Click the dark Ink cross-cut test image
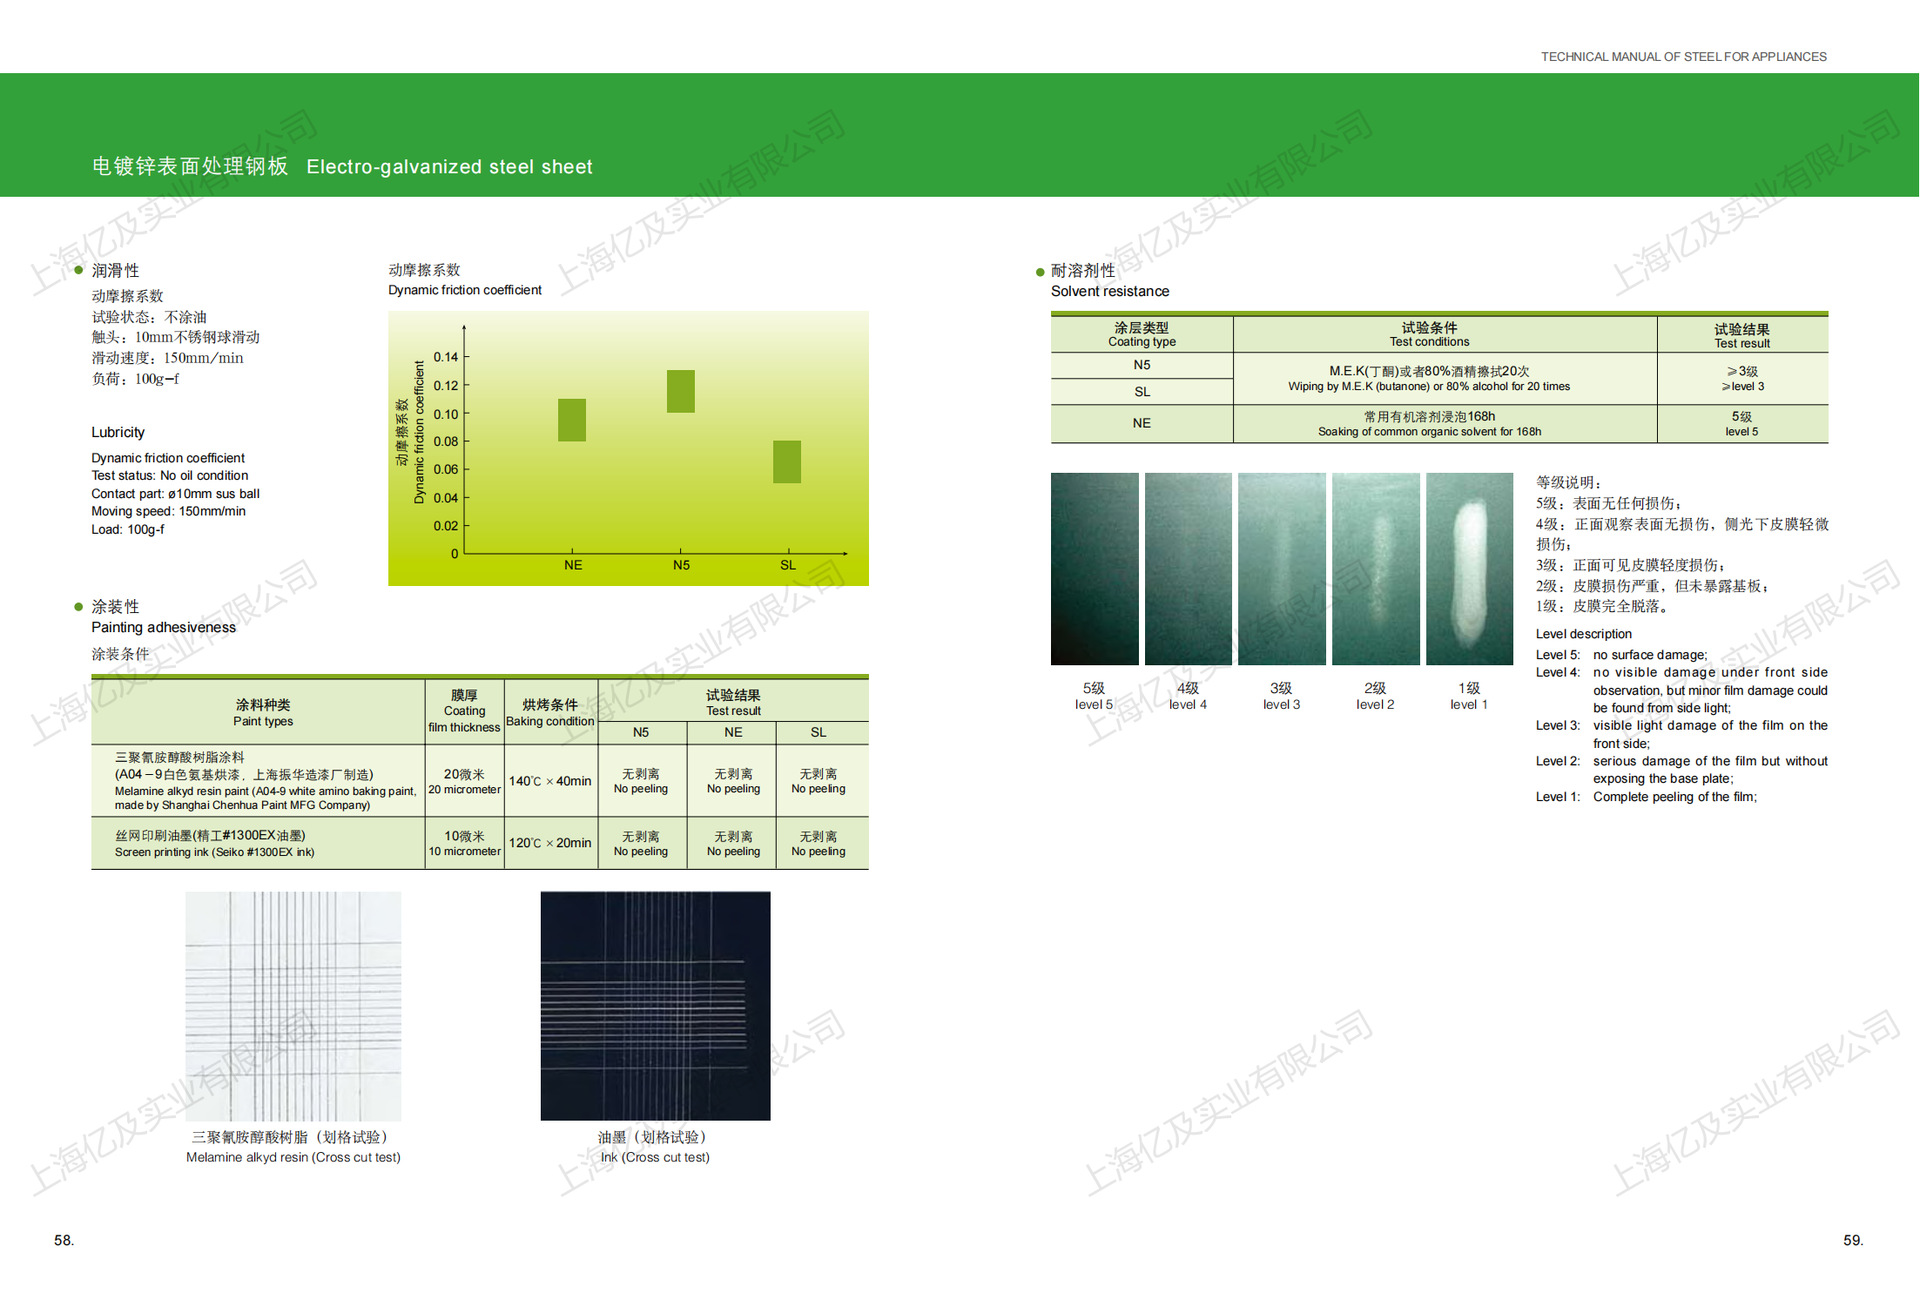 (655, 1005)
